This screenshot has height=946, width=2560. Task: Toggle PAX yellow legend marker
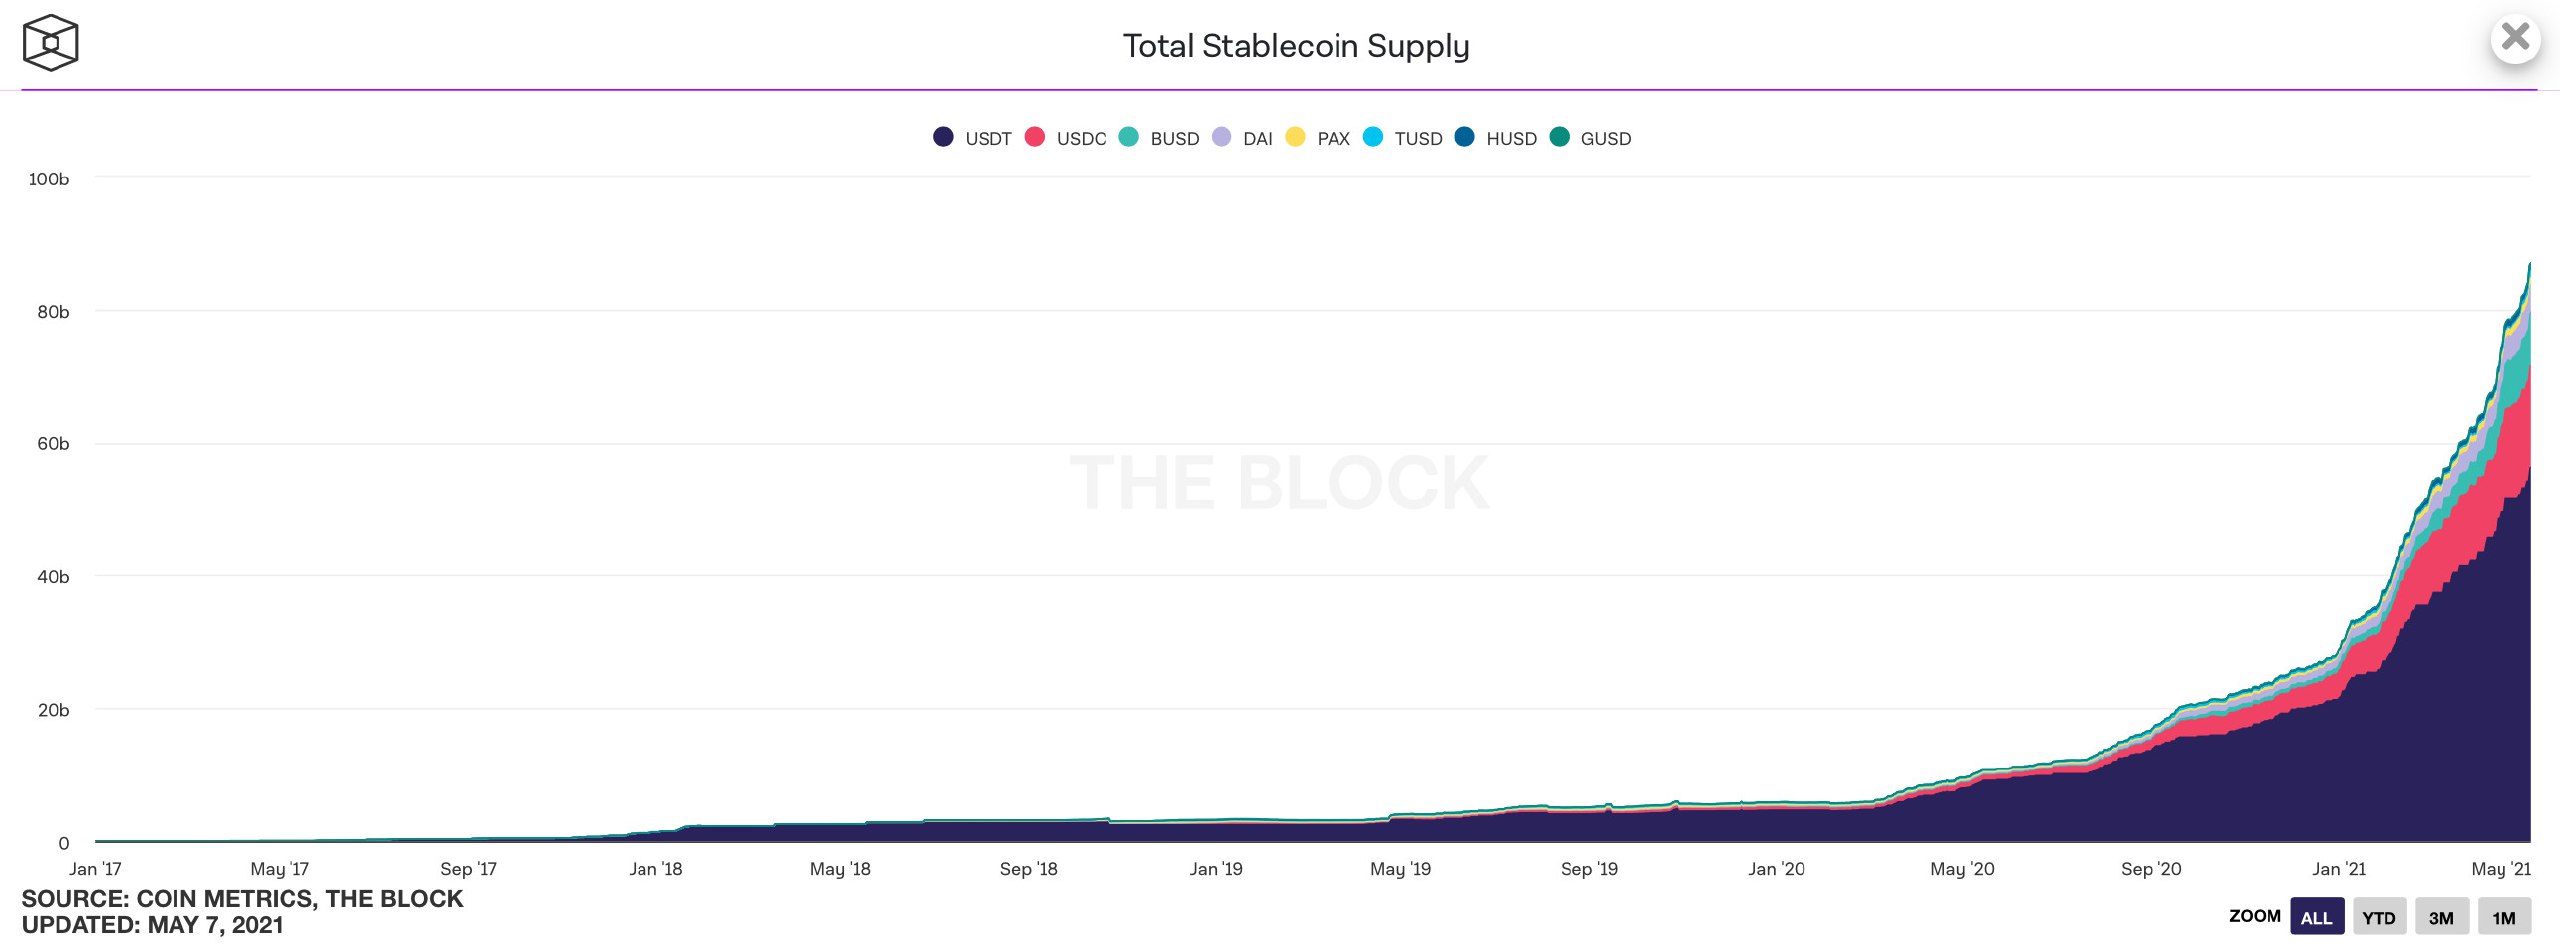(1295, 137)
